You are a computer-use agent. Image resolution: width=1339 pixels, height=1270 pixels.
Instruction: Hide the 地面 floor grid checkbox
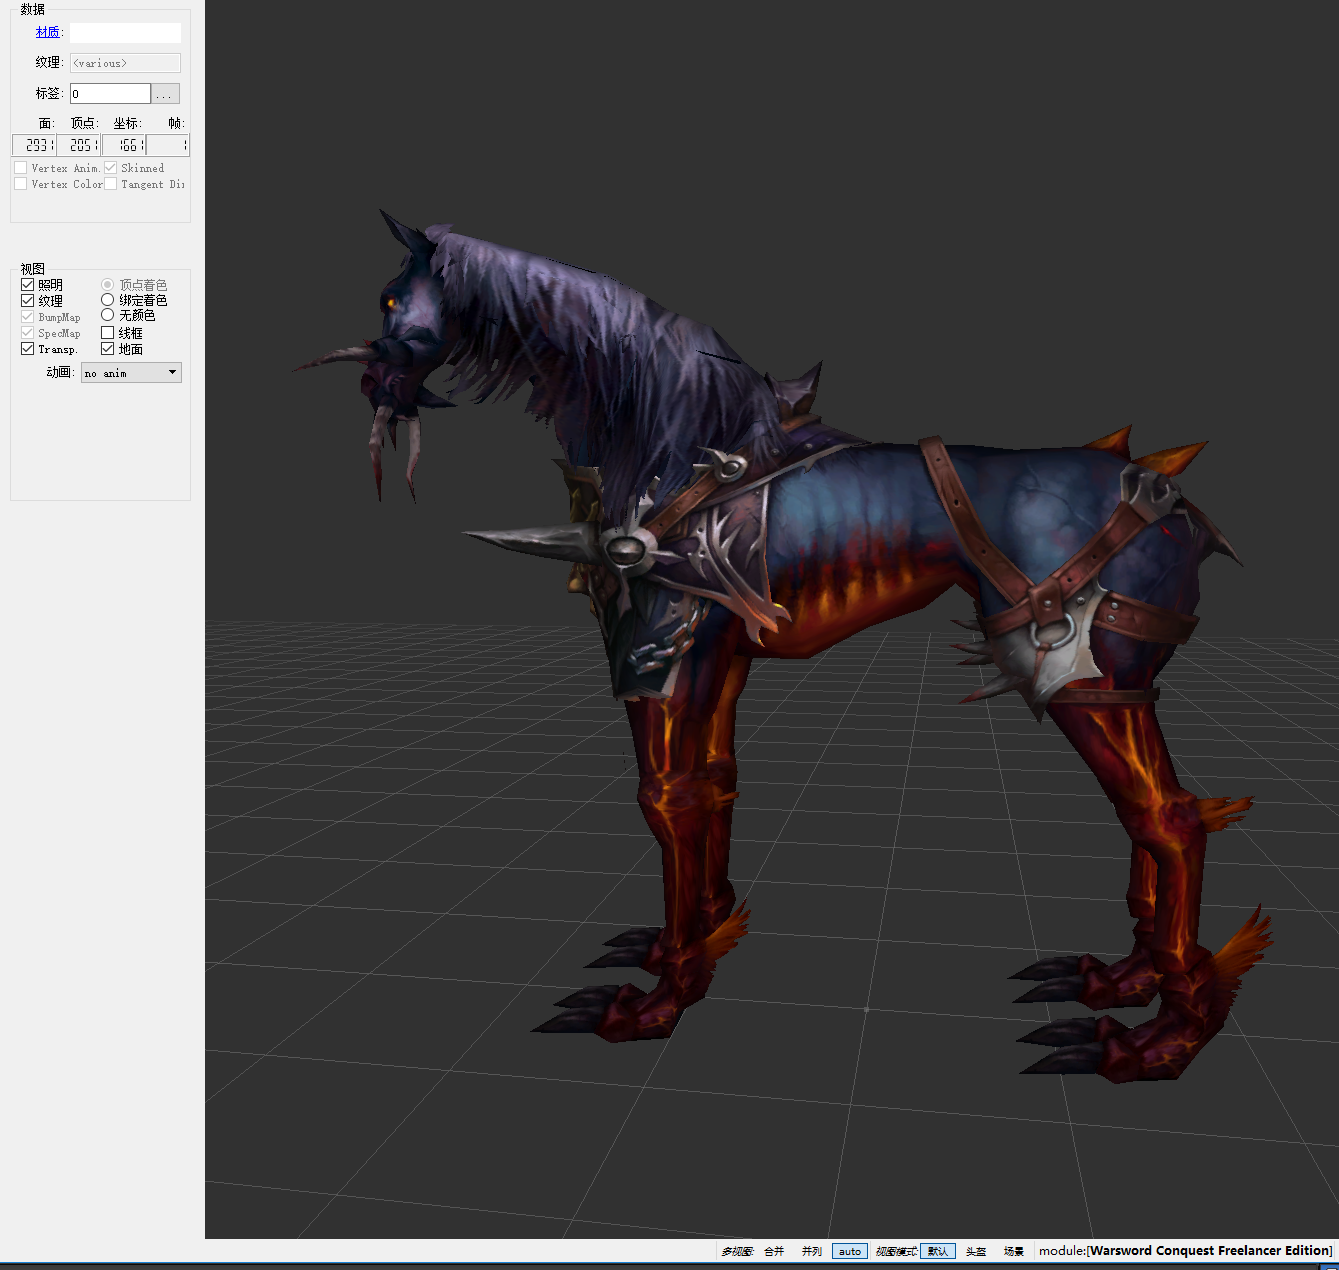click(x=107, y=349)
